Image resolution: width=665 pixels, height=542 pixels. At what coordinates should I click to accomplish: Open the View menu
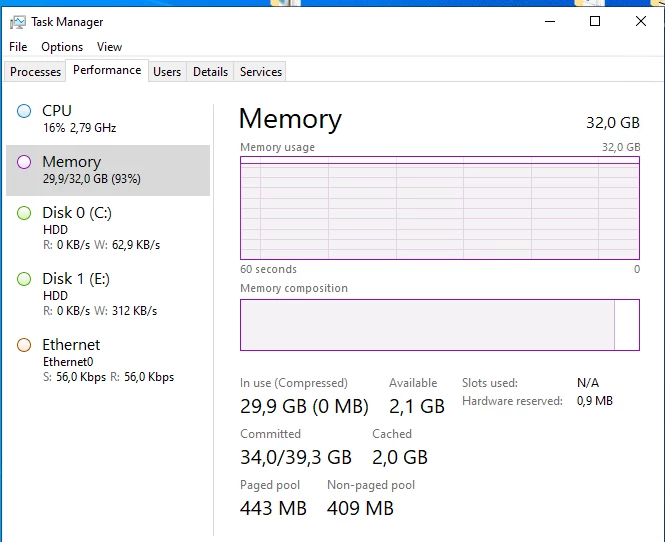coord(109,47)
